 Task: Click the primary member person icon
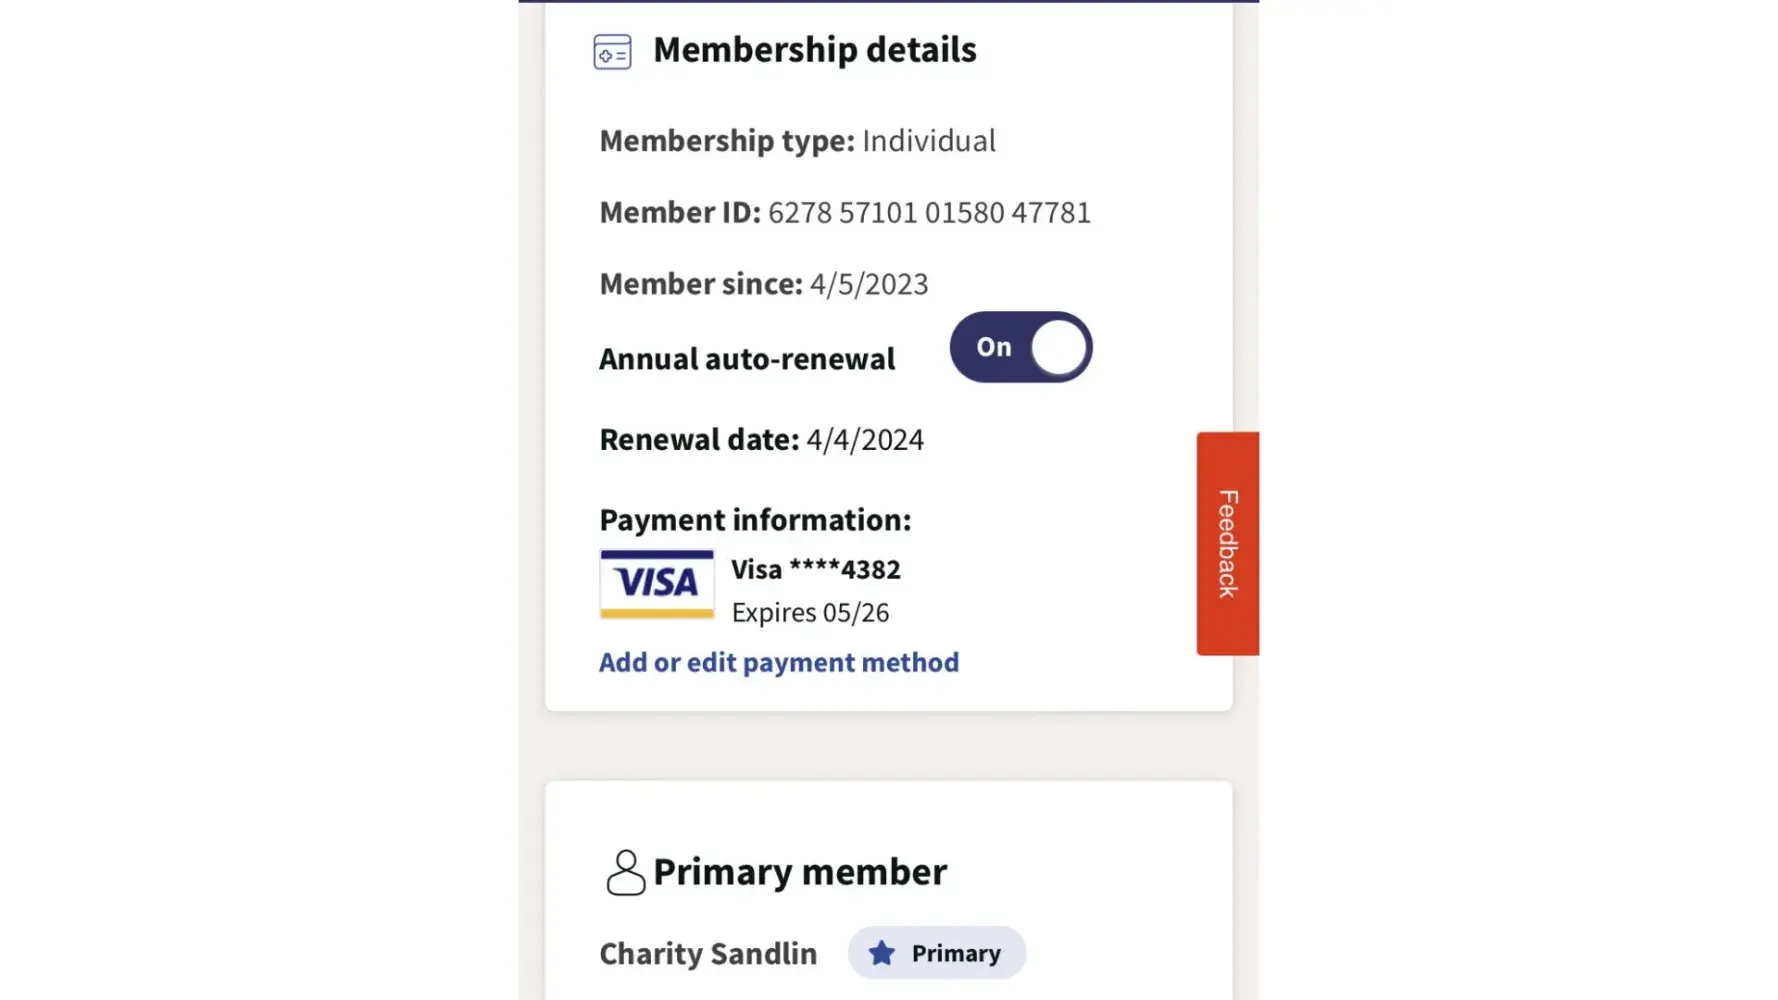point(626,872)
